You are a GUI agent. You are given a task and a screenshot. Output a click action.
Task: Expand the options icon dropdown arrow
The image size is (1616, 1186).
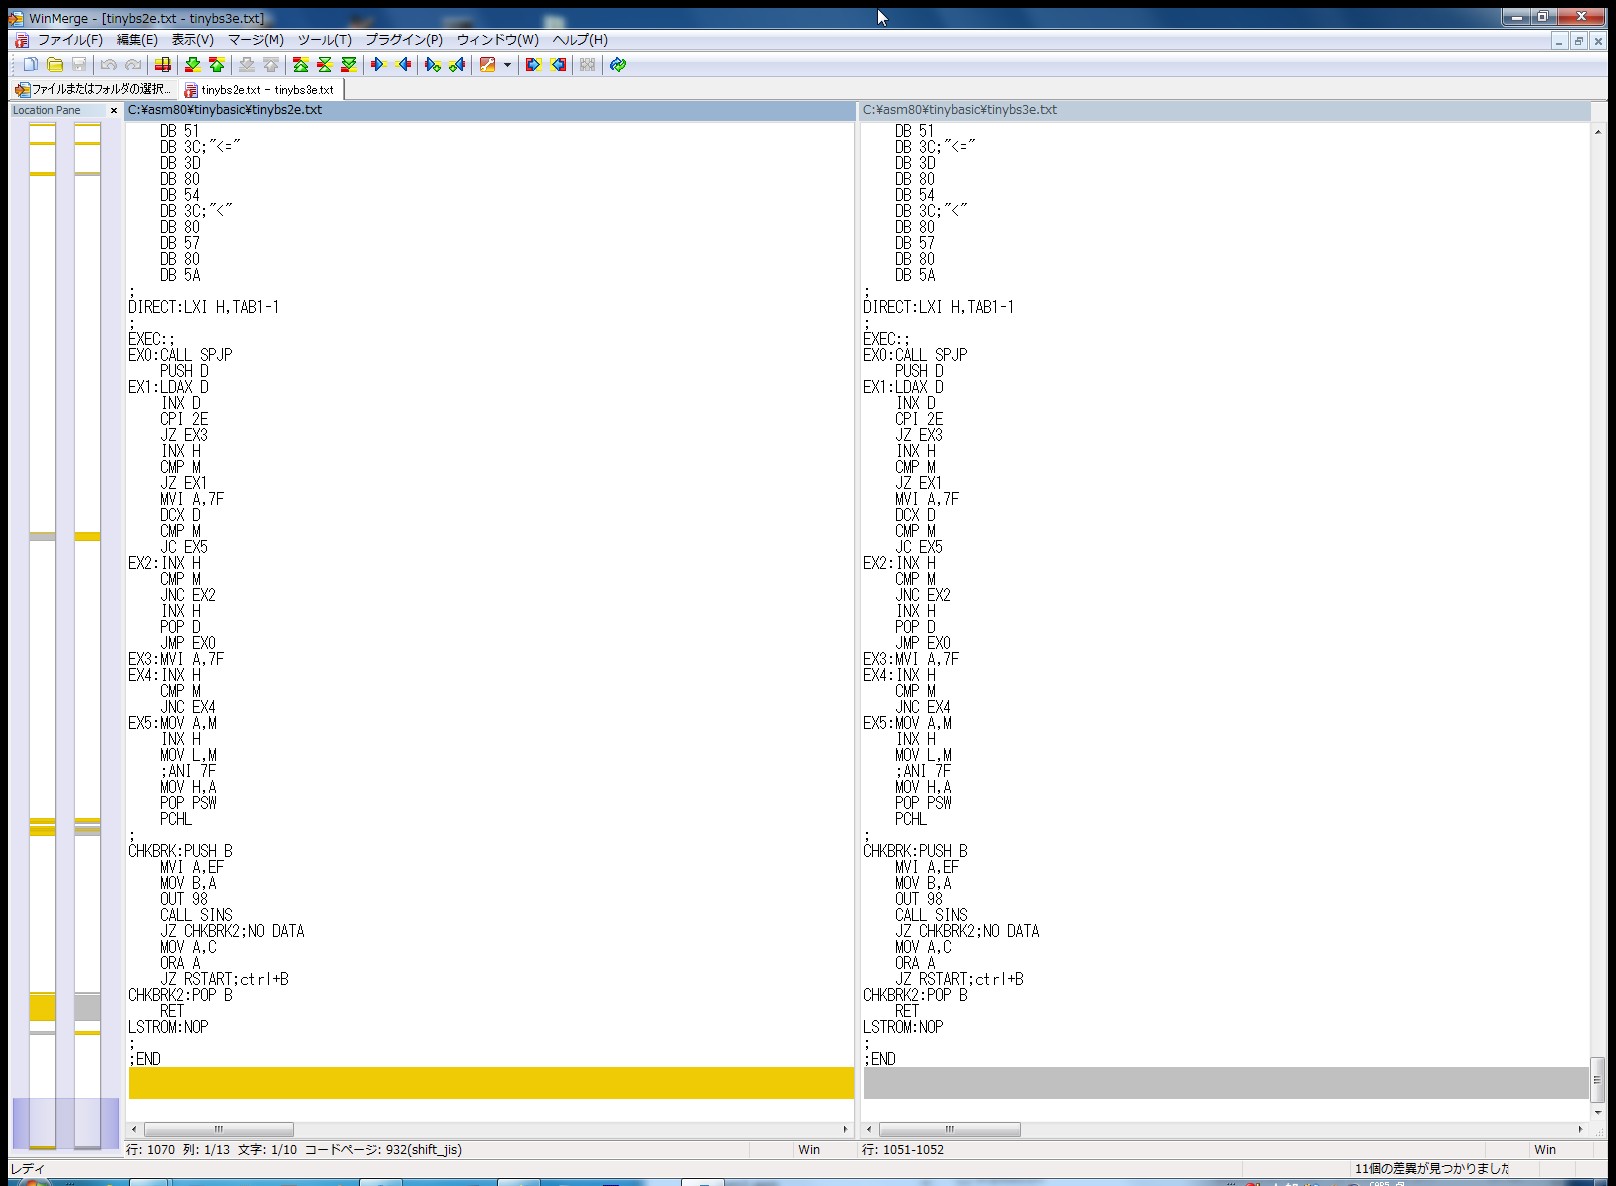coord(508,65)
